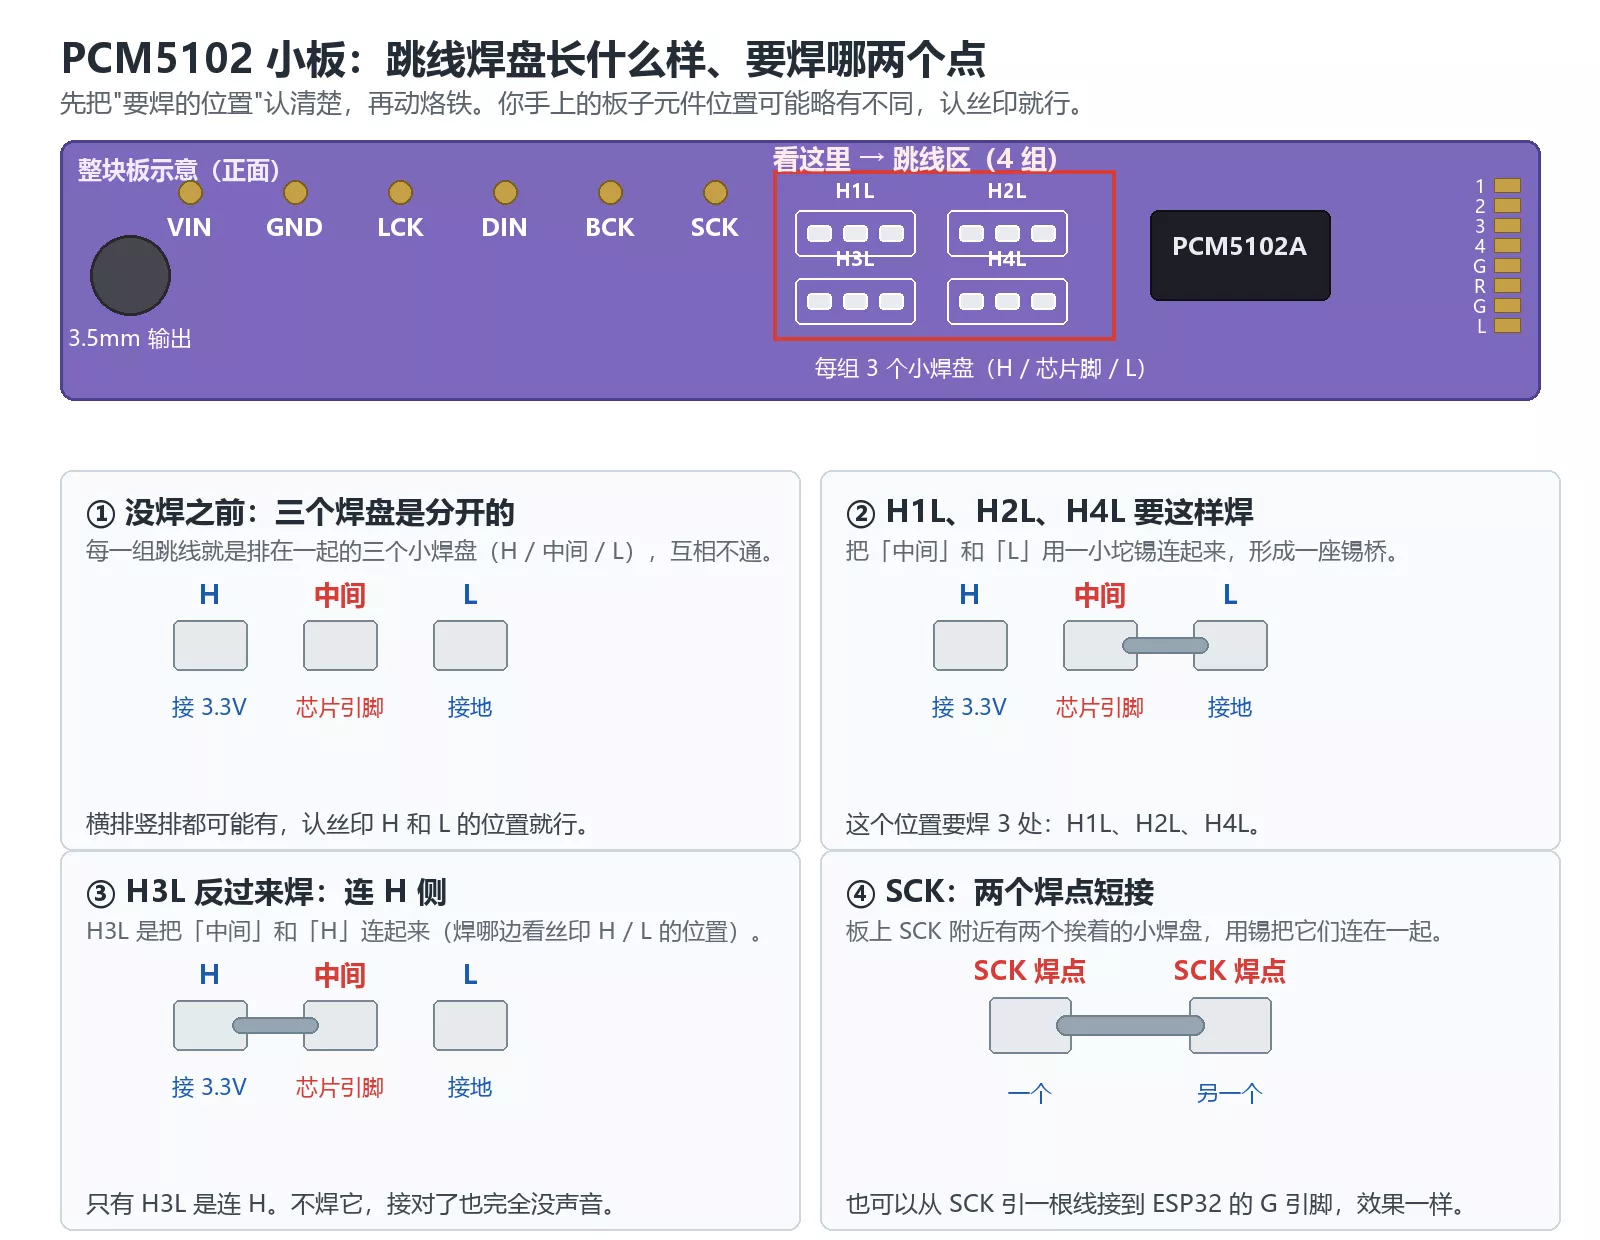Click note 这个位置要焊 3 处：H1L、H2L、H4L
The width and height of the screenshot is (1600, 1240).
[x=1054, y=824]
